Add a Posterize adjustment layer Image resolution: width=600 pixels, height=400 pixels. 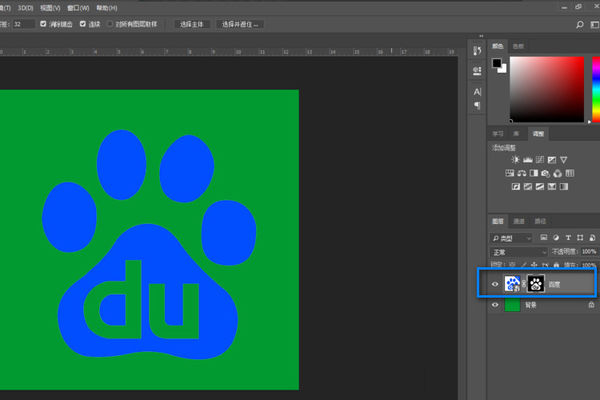(x=528, y=187)
